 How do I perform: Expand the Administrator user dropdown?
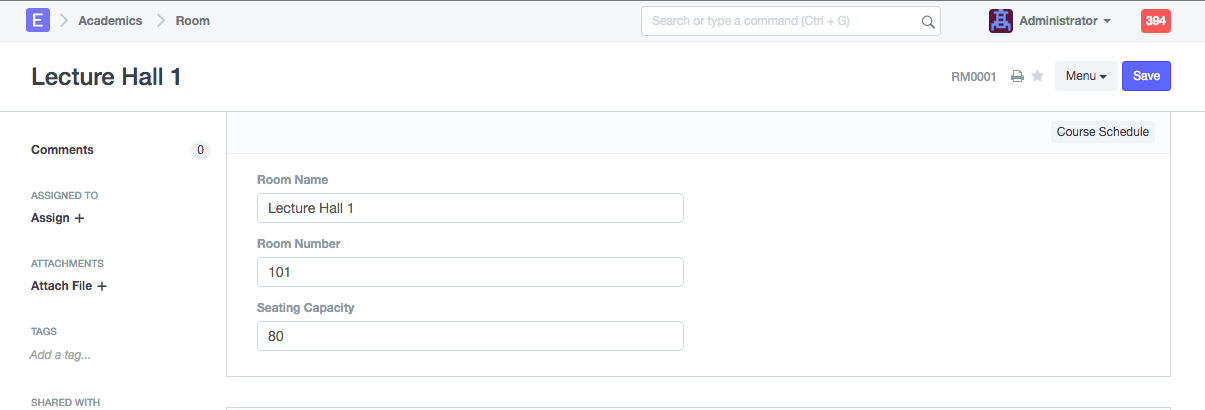tap(1065, 21)
